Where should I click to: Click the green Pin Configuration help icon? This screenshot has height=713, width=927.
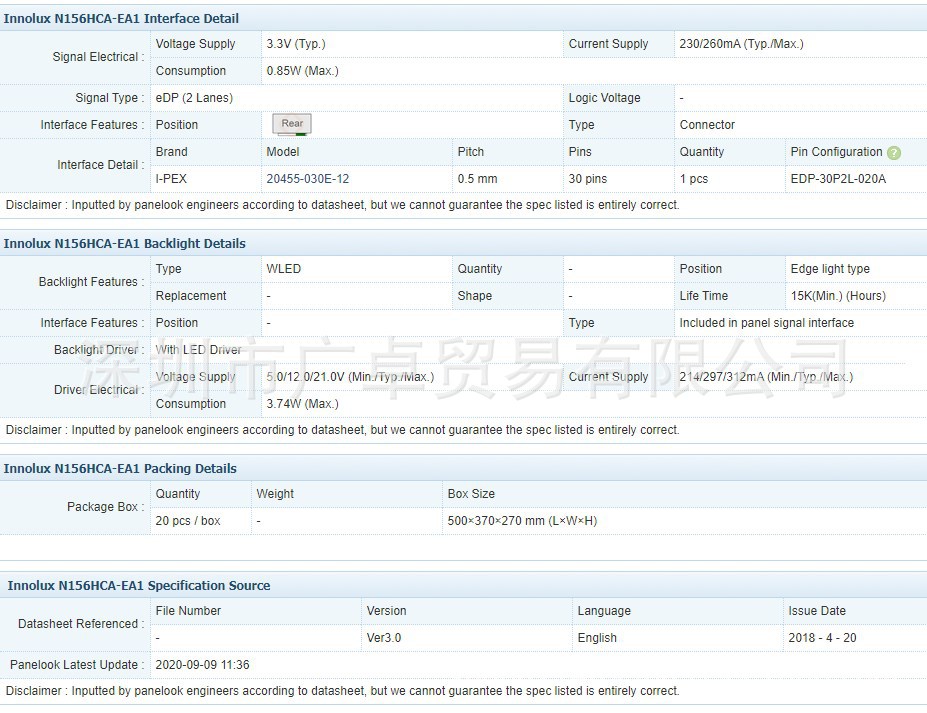click(894, 153)
